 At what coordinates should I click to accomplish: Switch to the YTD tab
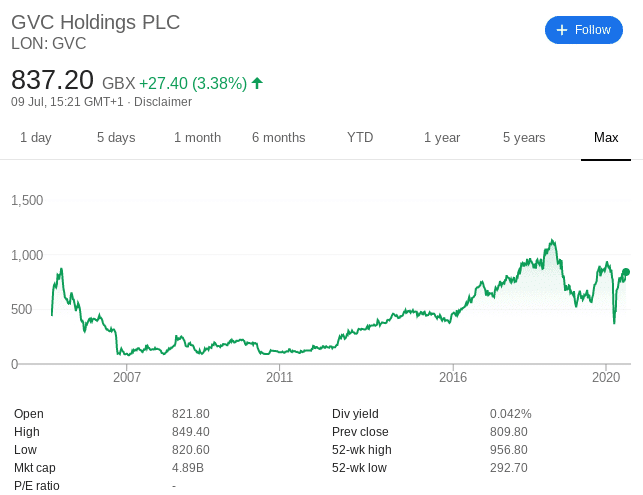click(x=360, y=137)
